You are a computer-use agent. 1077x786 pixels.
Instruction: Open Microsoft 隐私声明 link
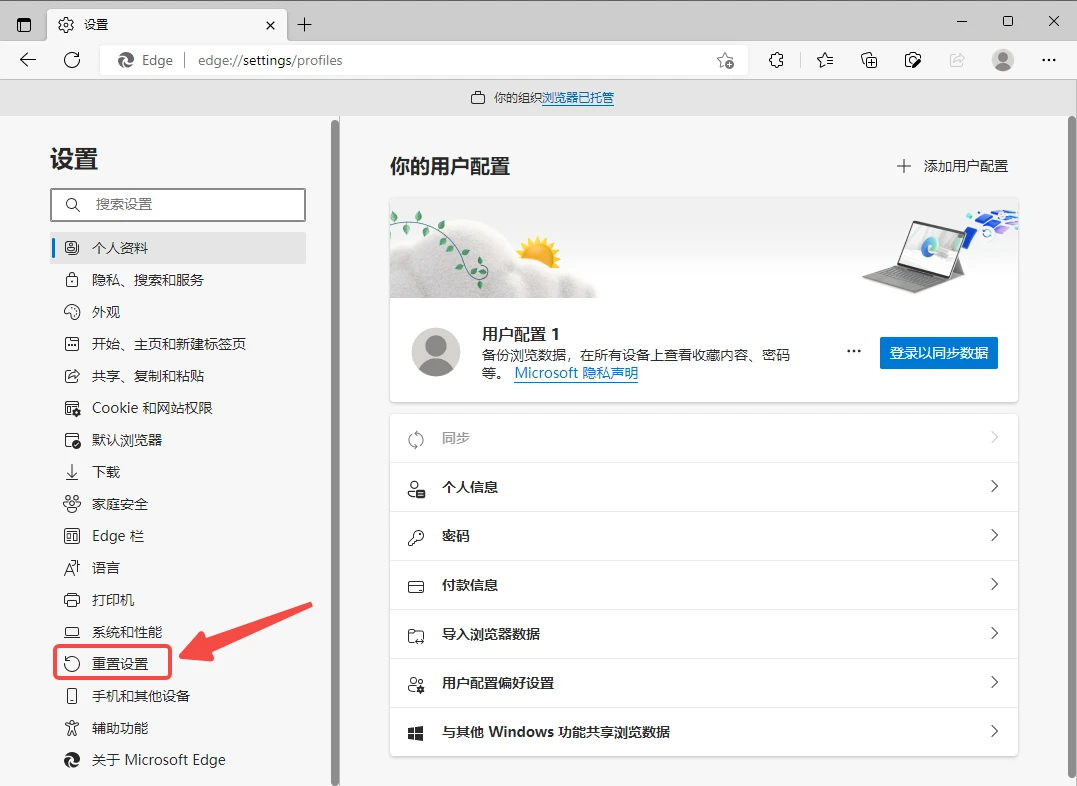pos(576,373)
